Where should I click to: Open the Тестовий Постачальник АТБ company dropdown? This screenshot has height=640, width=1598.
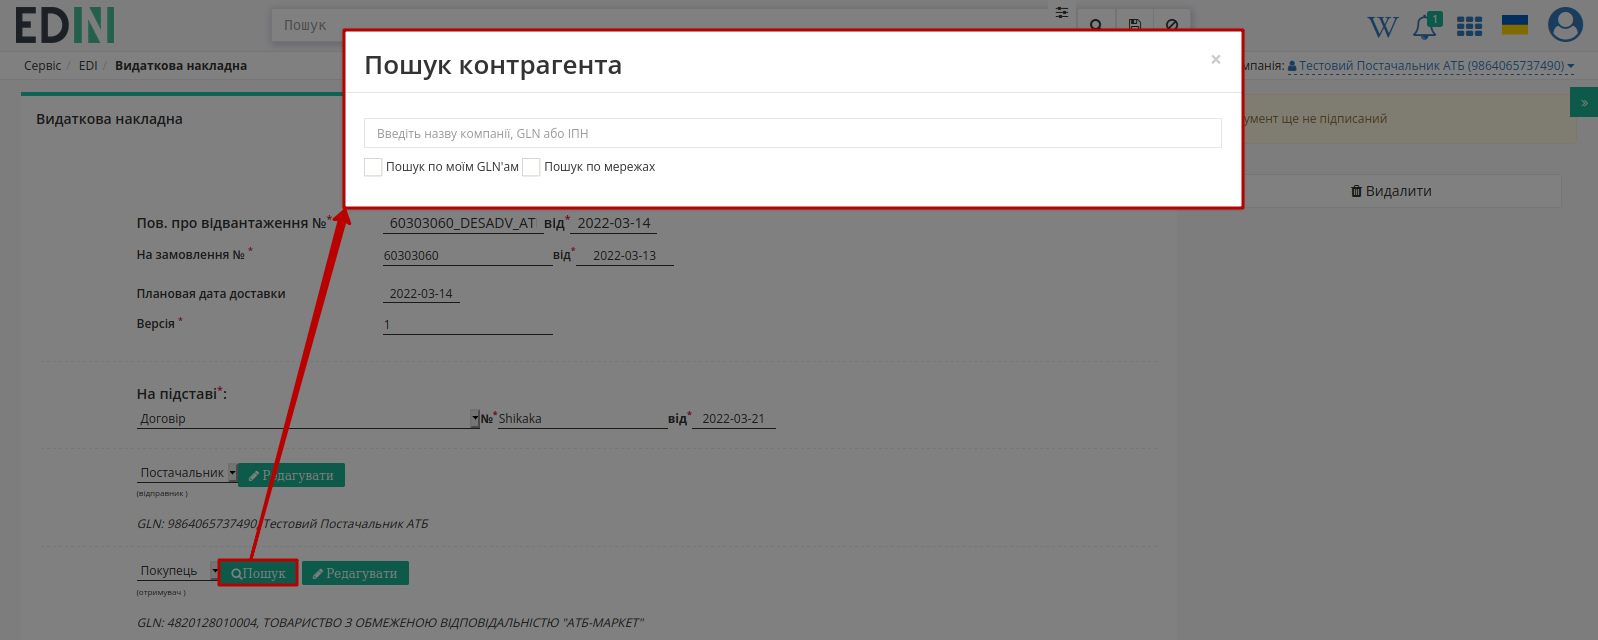click(1430, 66)
